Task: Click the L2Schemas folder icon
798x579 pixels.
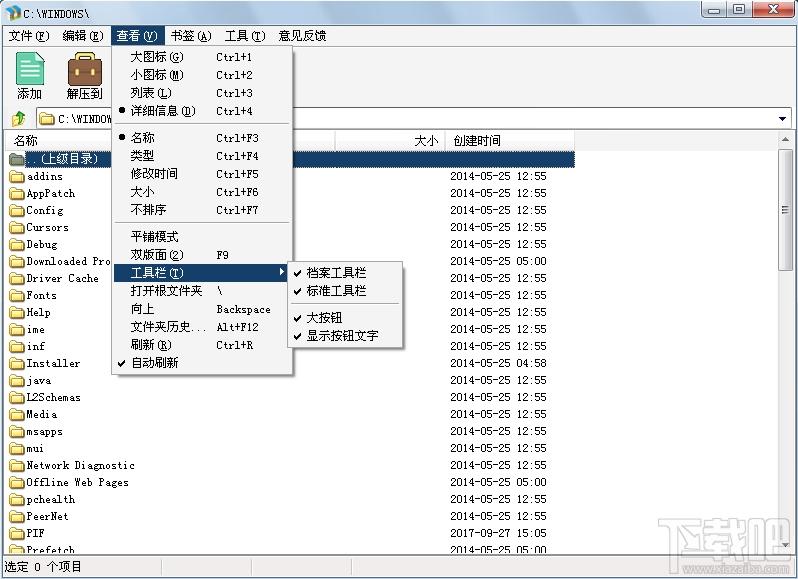Action: (17, 397)
